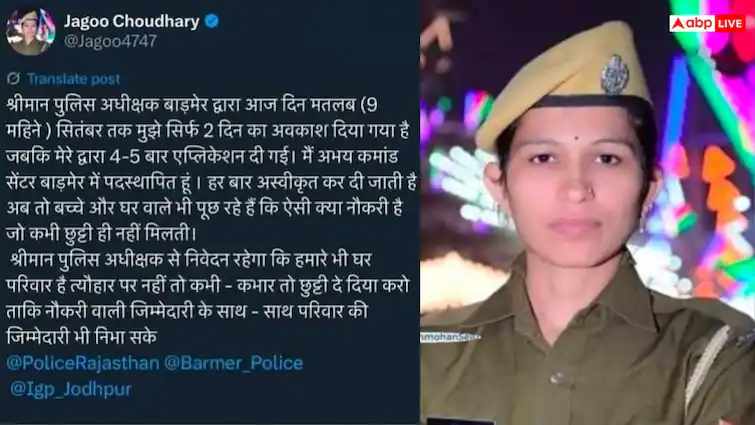The image size is (755, 425).
Task: Click the blue verified badge
Action: [212, 21]
